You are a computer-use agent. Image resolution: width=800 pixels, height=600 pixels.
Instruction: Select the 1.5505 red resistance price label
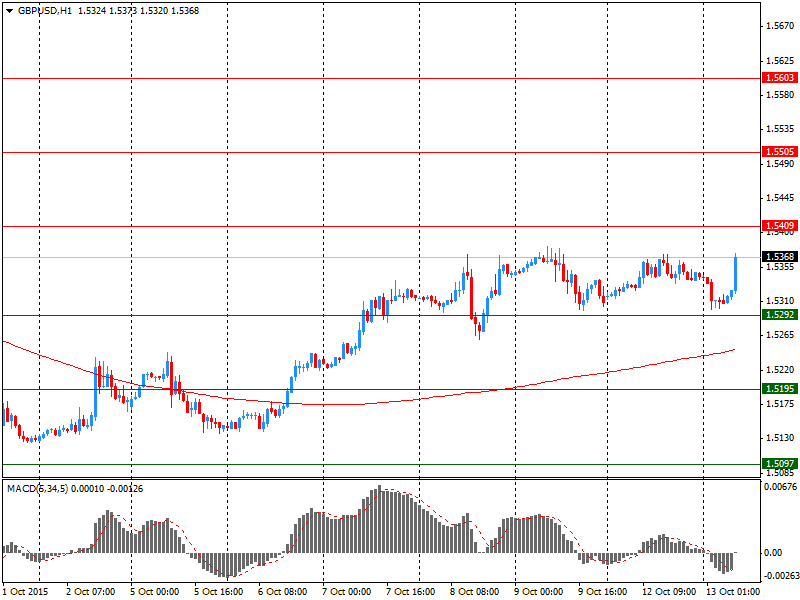click(780, 152)
